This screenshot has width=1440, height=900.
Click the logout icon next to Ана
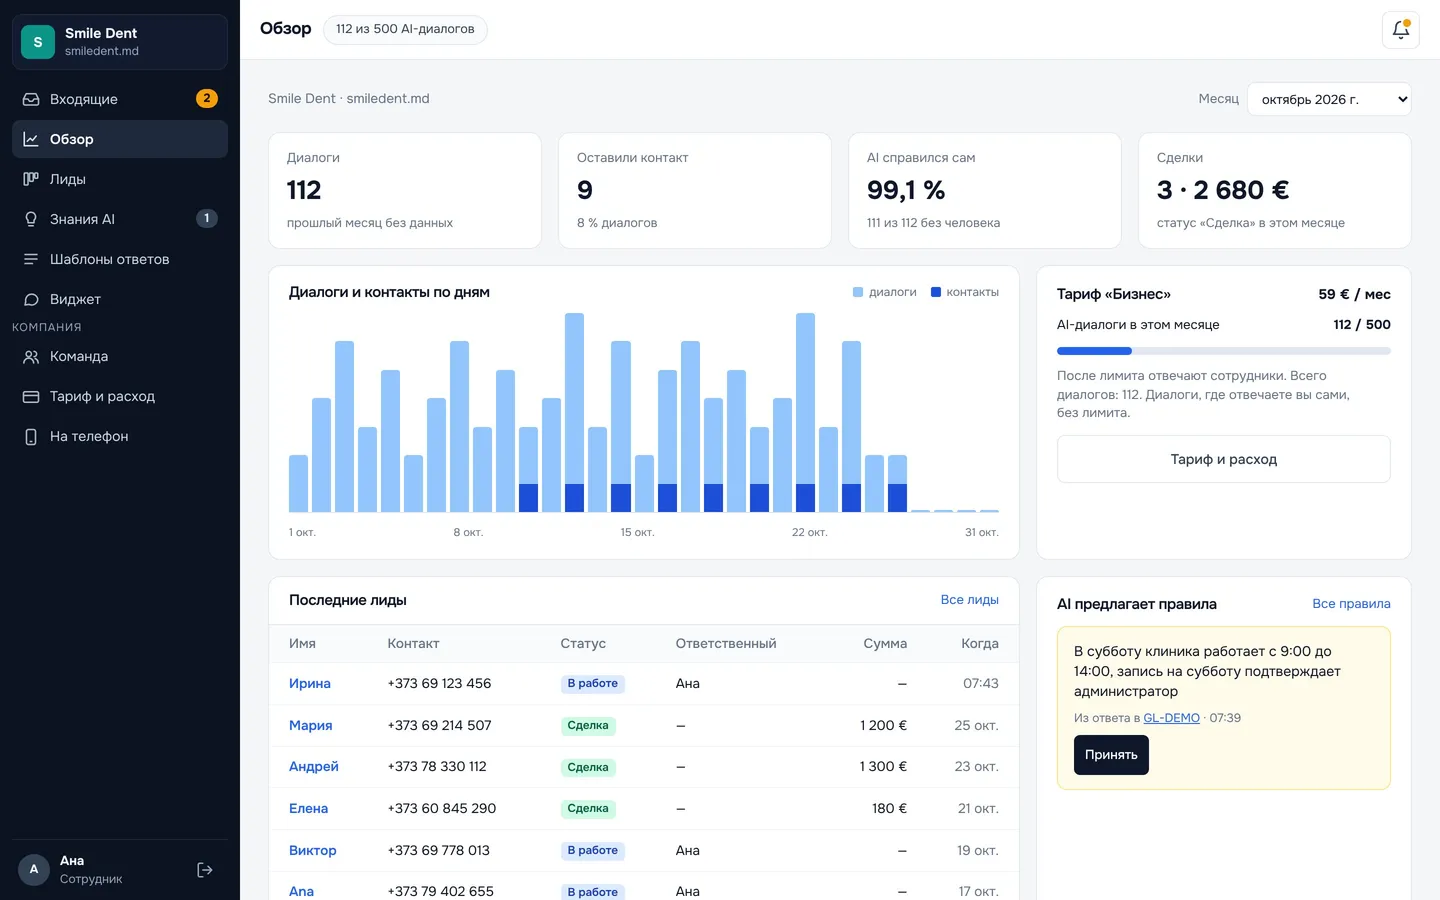[205, 870]
